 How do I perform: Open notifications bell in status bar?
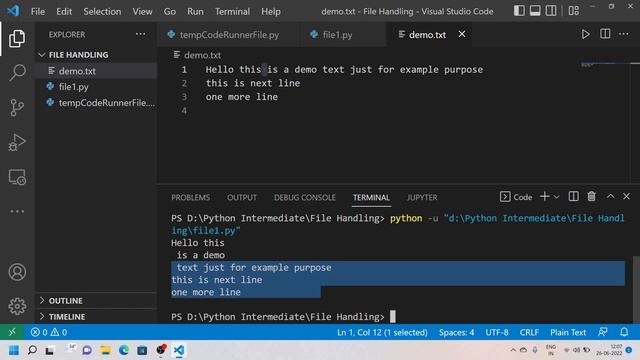point(624,332)
